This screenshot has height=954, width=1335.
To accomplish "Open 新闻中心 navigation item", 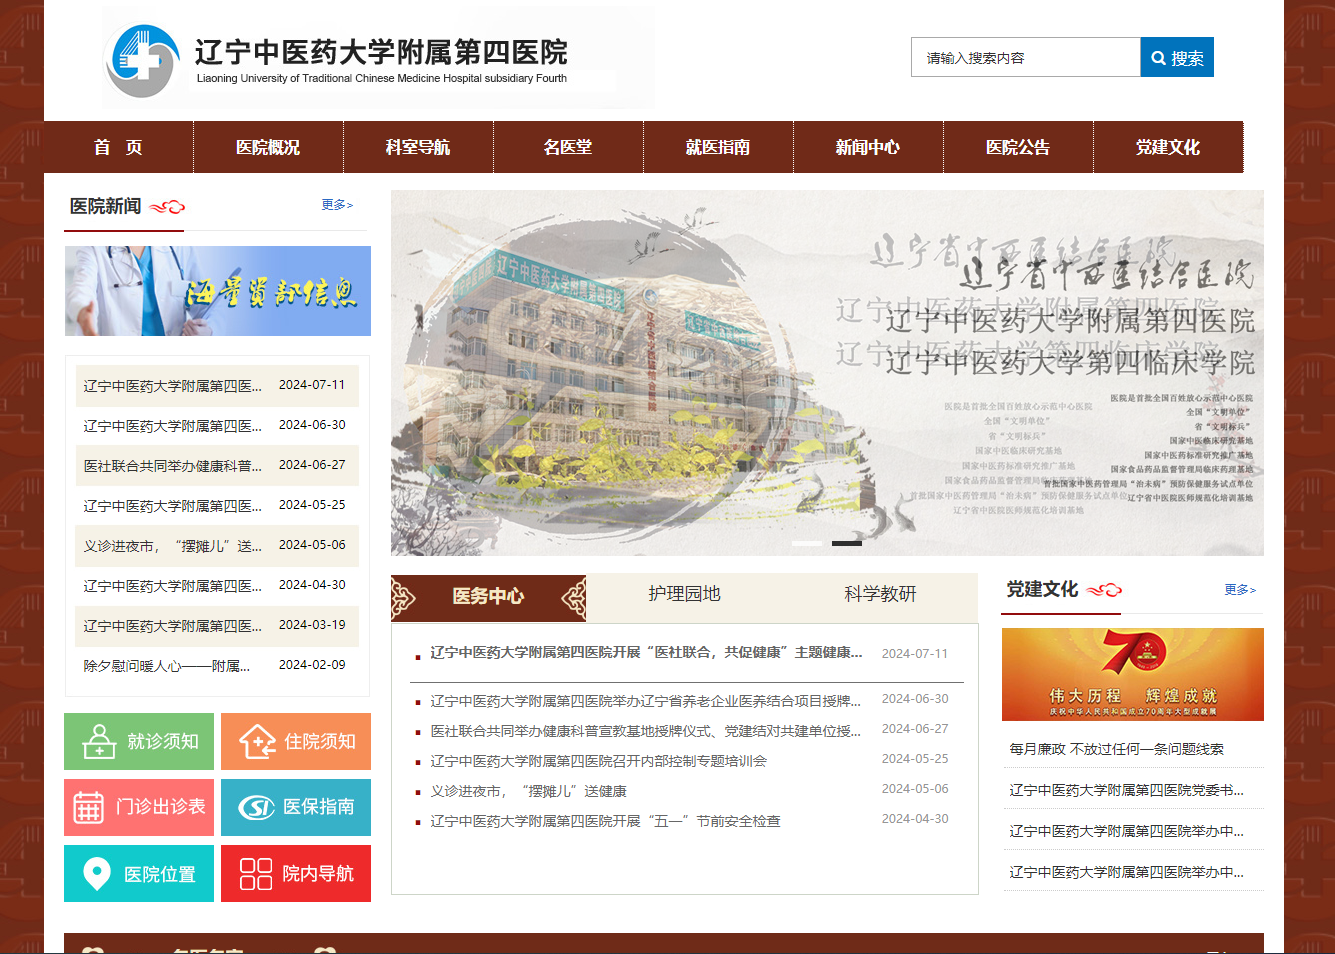I will [869, 147].
